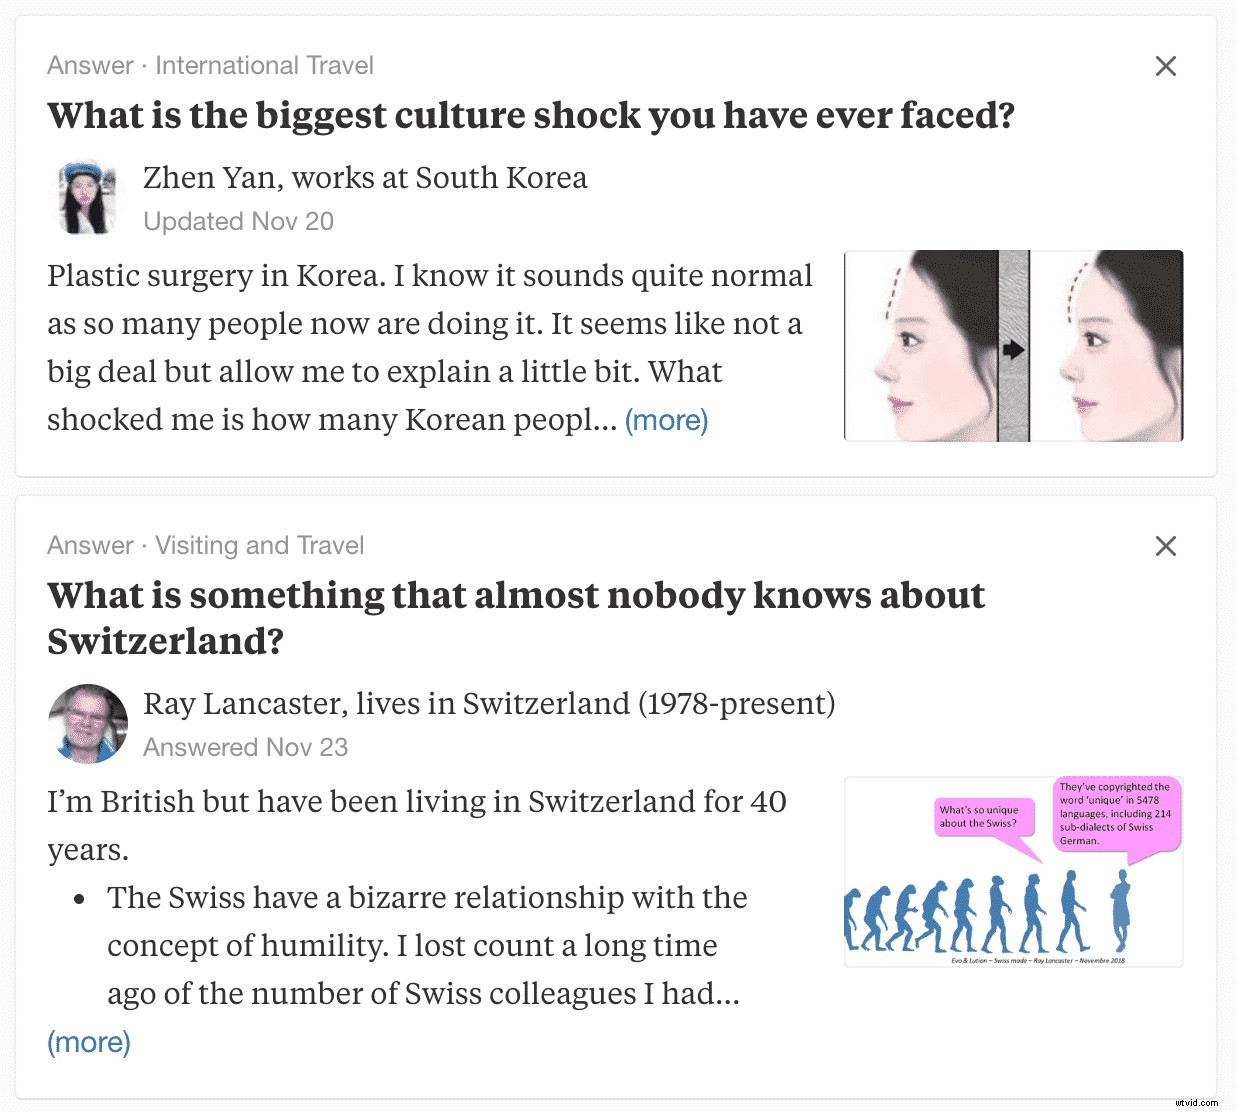Open the plastic surgery face thumbnail
This screenshot has width=1236, height=1112.
coord(1013,346)
